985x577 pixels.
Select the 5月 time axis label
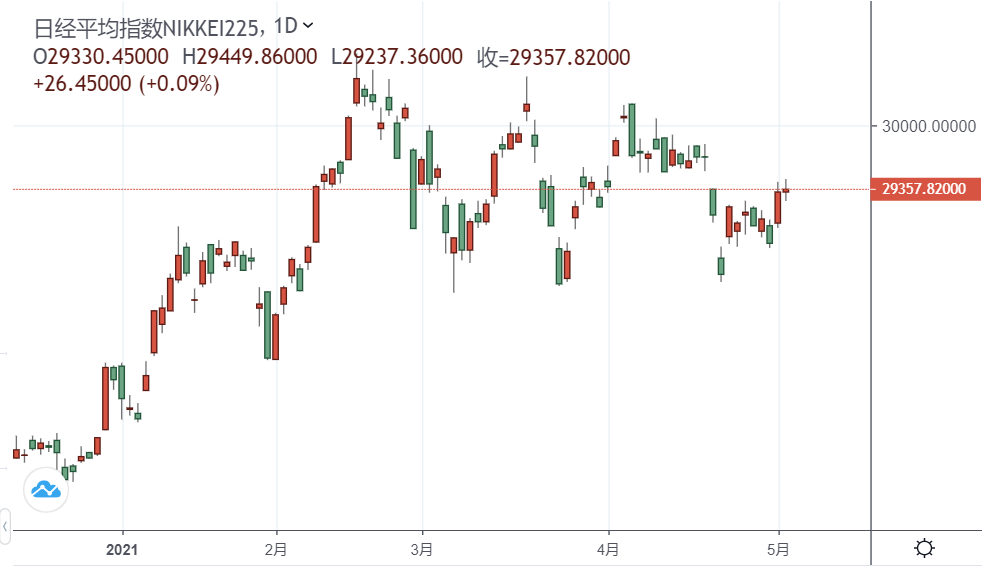click(x=779, y=549)
